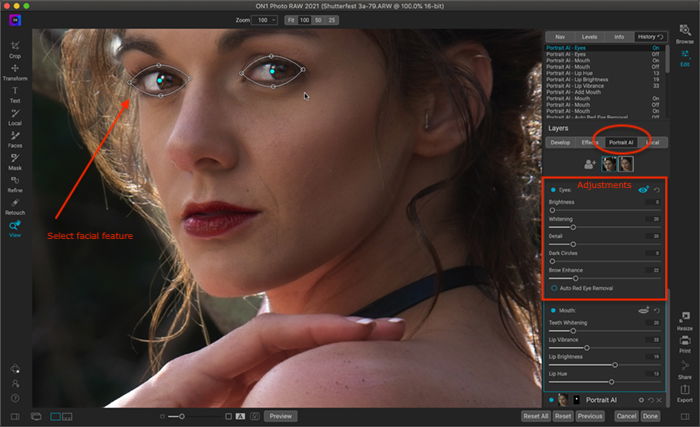
Task: Activate the Faces tool
Action: (15, 139)
